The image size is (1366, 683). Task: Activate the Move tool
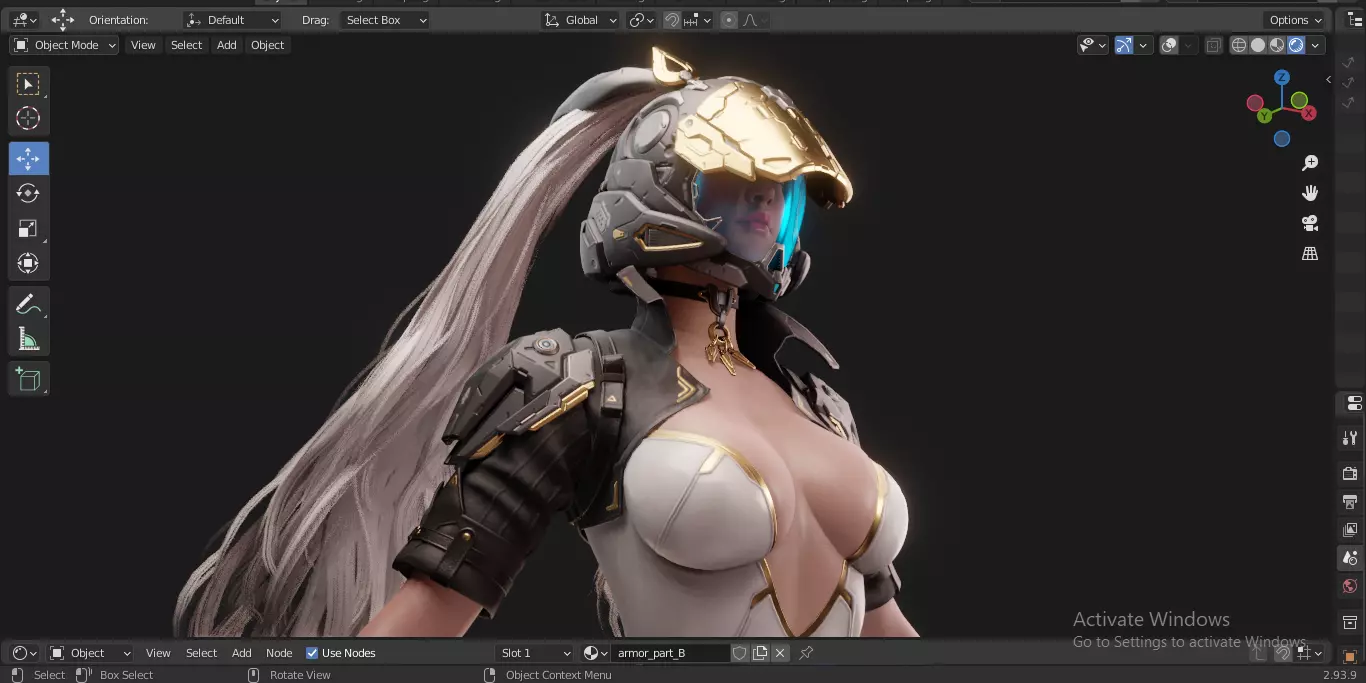pyautogui.click(x=28, y=158)
